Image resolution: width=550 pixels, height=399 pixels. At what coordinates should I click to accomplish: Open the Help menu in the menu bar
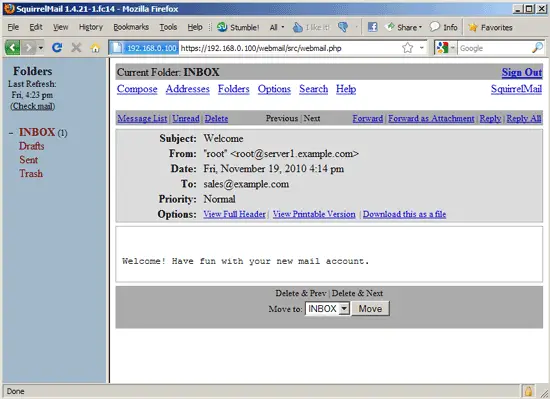(x=195, y=27)
